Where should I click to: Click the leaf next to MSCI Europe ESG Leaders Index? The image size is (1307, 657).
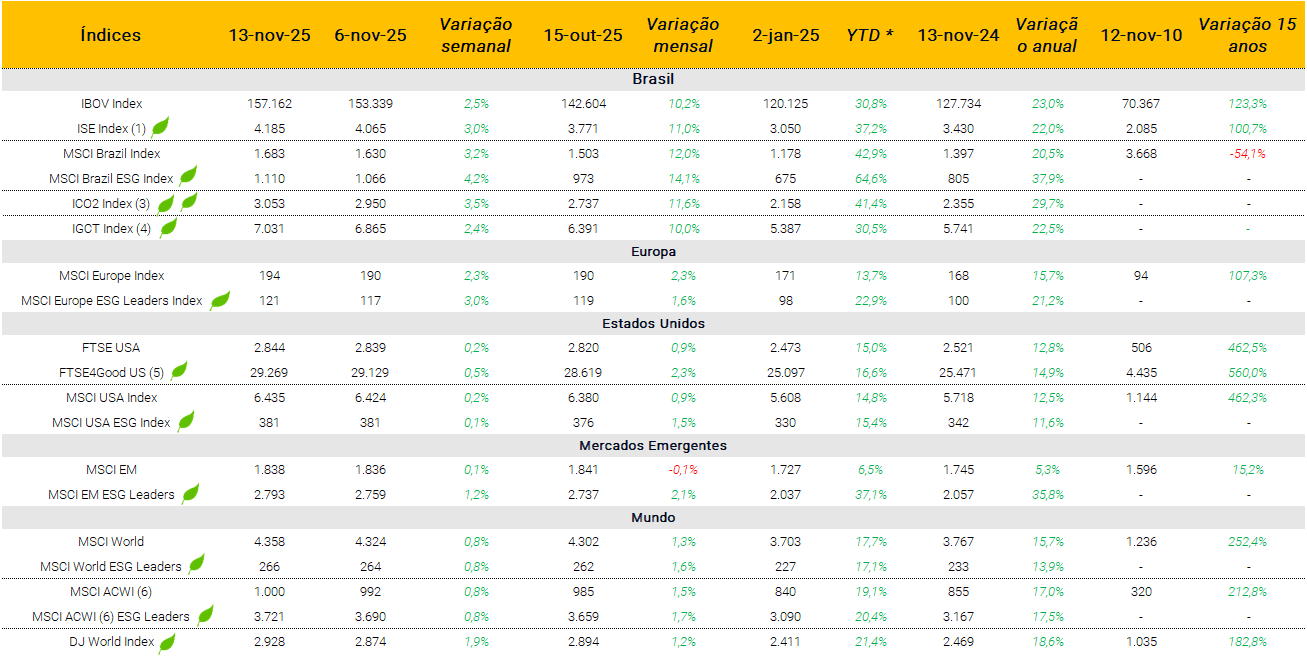point(219,299)
